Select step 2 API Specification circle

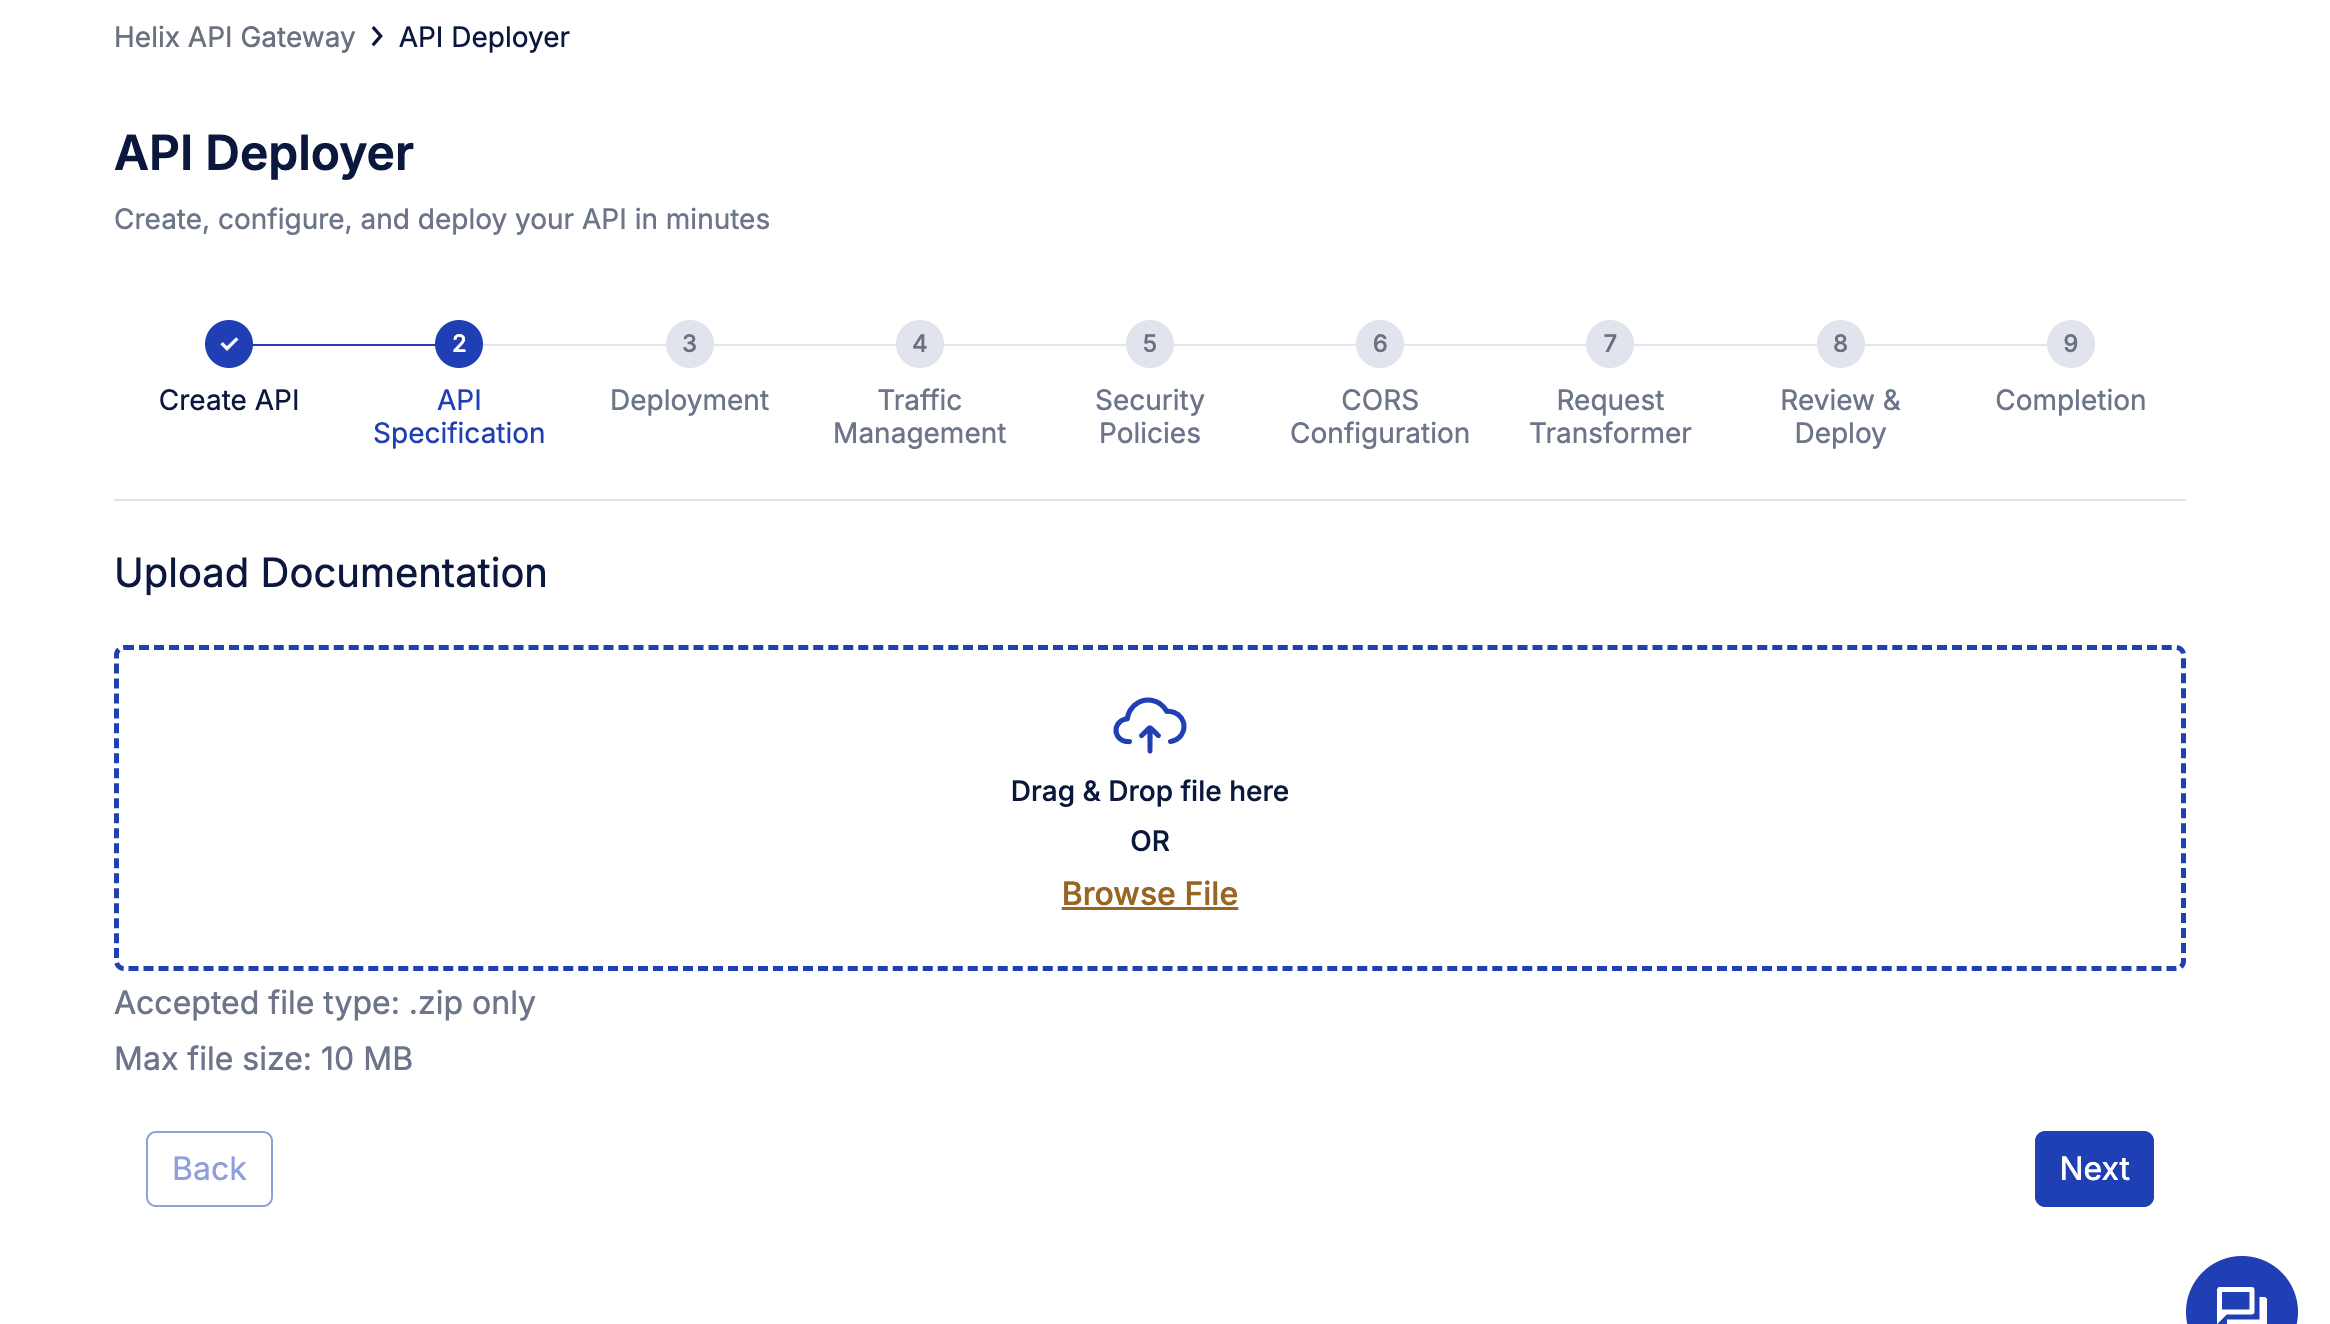(459, 344)
